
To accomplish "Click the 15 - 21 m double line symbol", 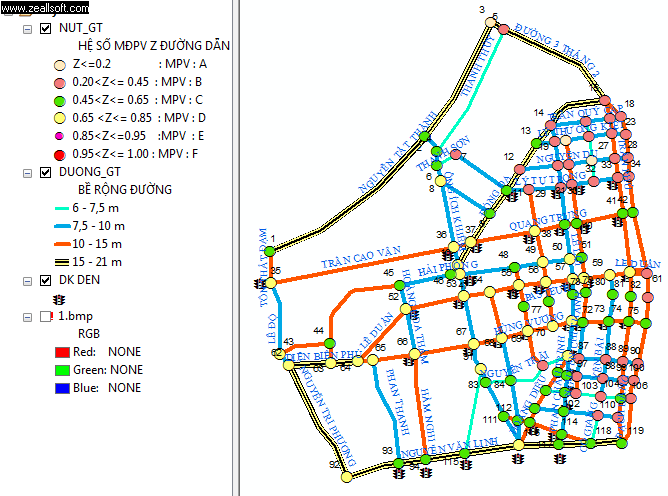I will click(62, 262).
